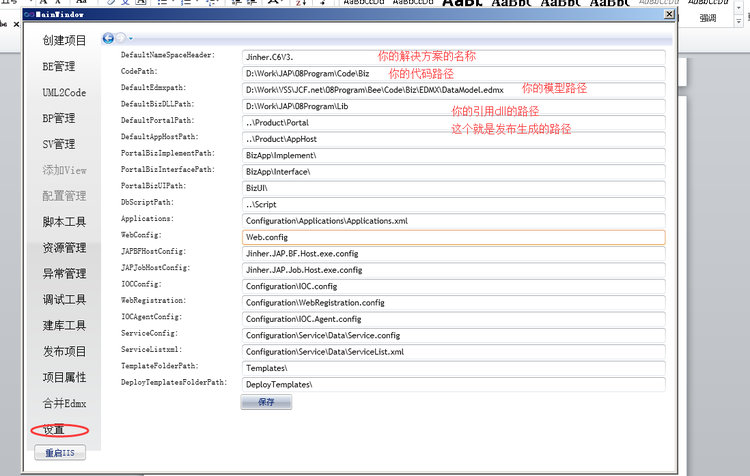Edit the Applications xml path field
750x476 pixels.
pyautogui.click(x=453, y=221)
